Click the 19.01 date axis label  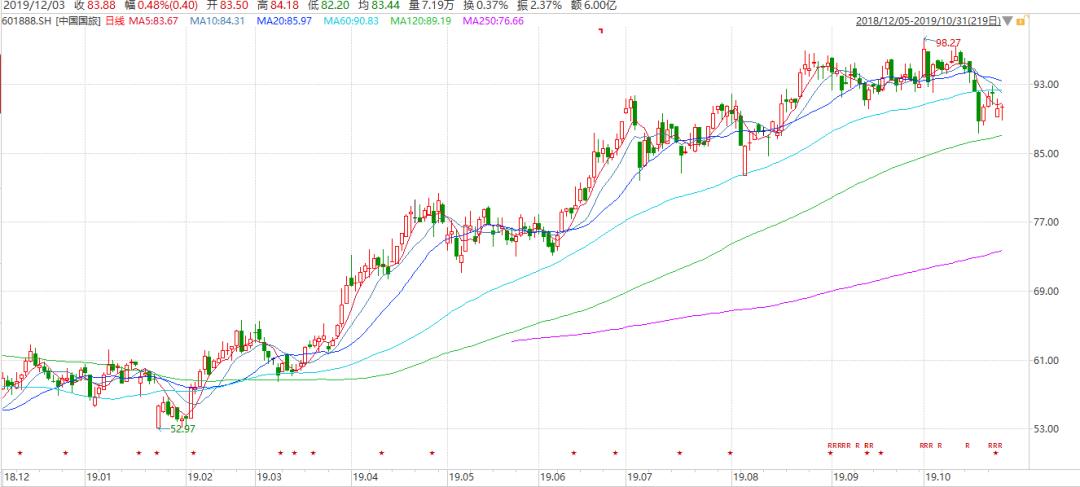click(98, 476)
